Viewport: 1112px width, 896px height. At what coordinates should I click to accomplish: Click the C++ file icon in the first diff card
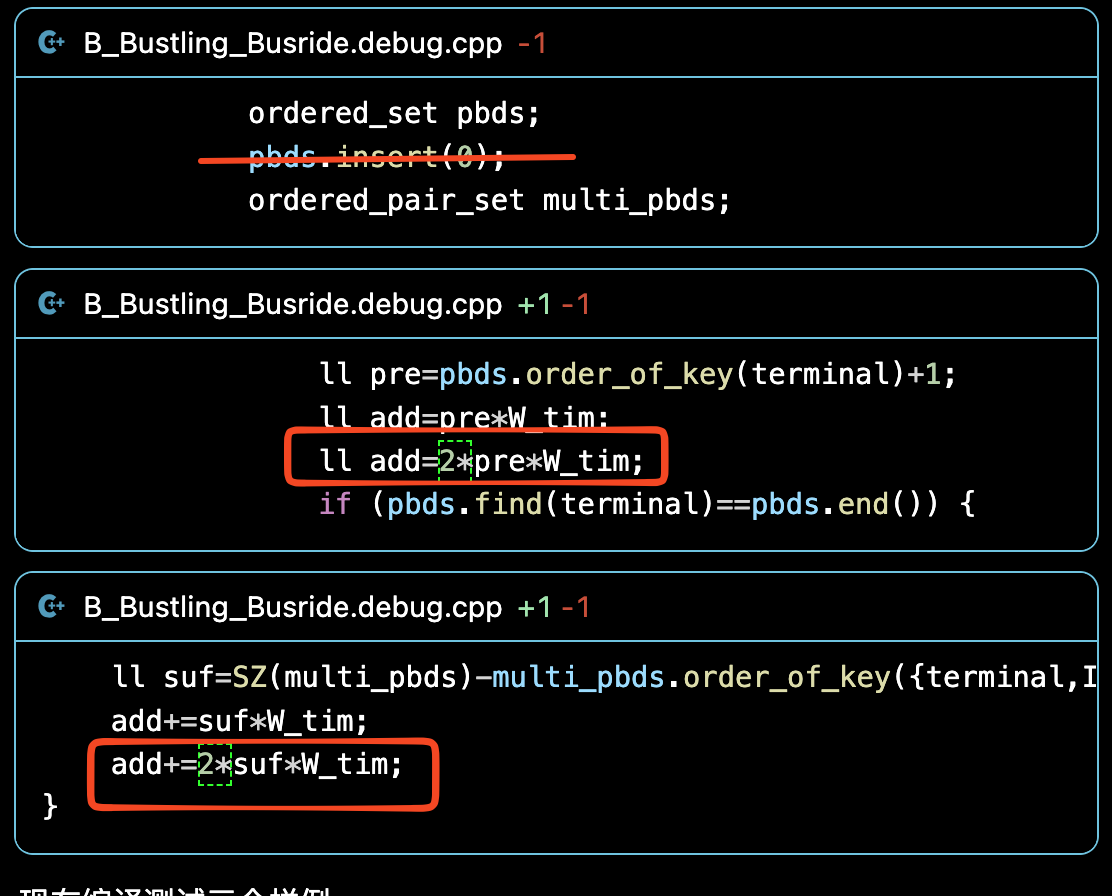51,44
